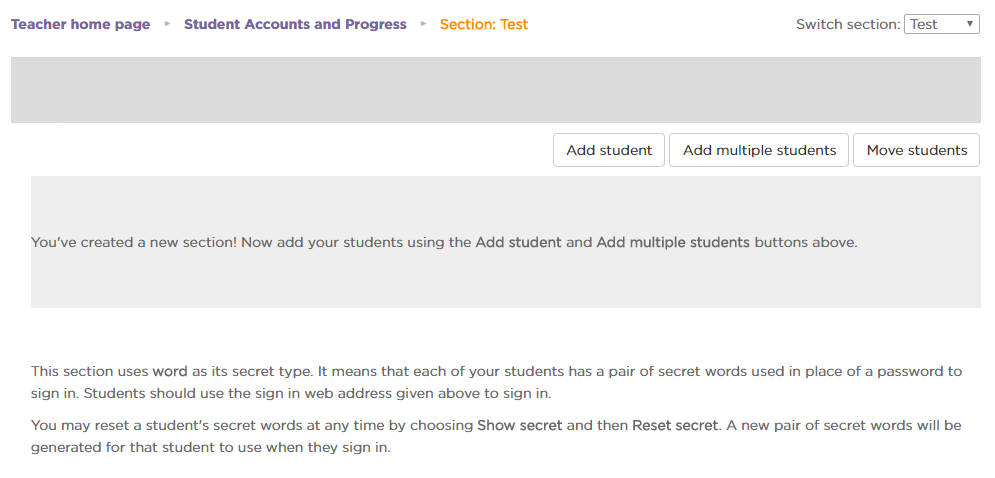Click the bold 'word' secret type text
The image size is (995, 478).
tap(170, 371)
